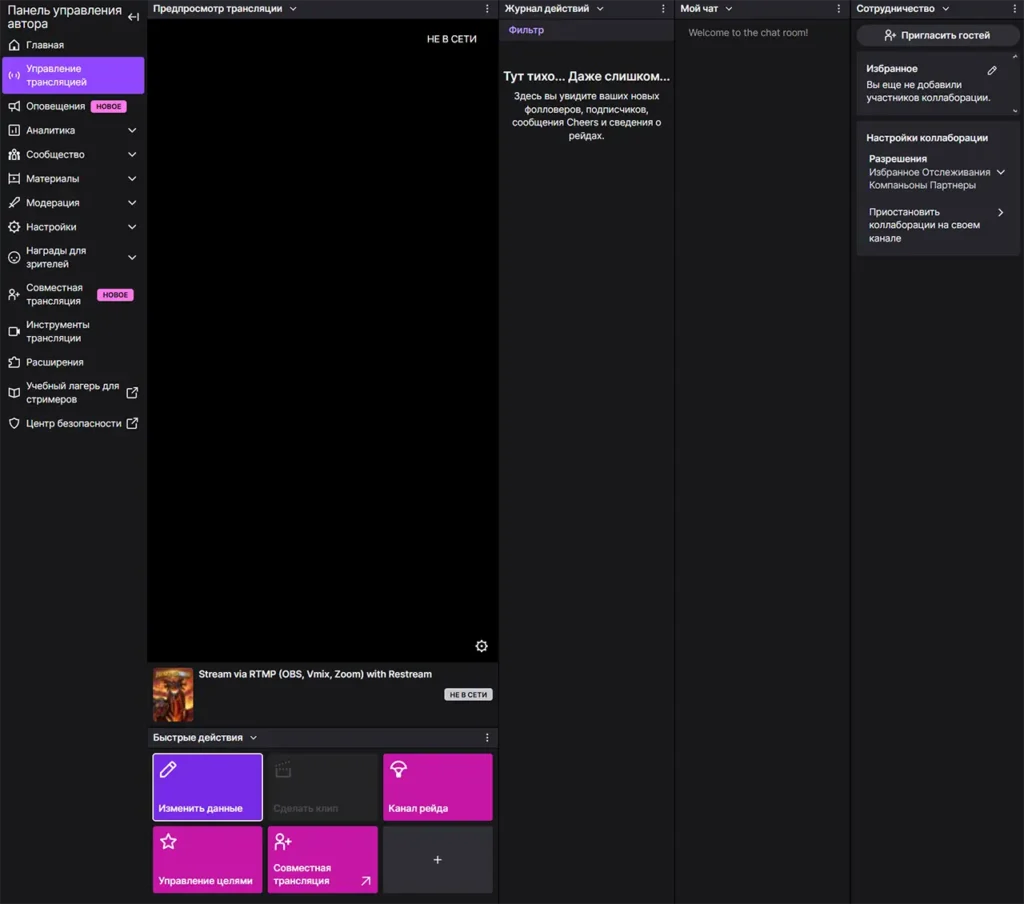Click the Фильтр link in activity feed
Image resolution: width=1024 pixels, height=904 pixels.
(526, 30)
